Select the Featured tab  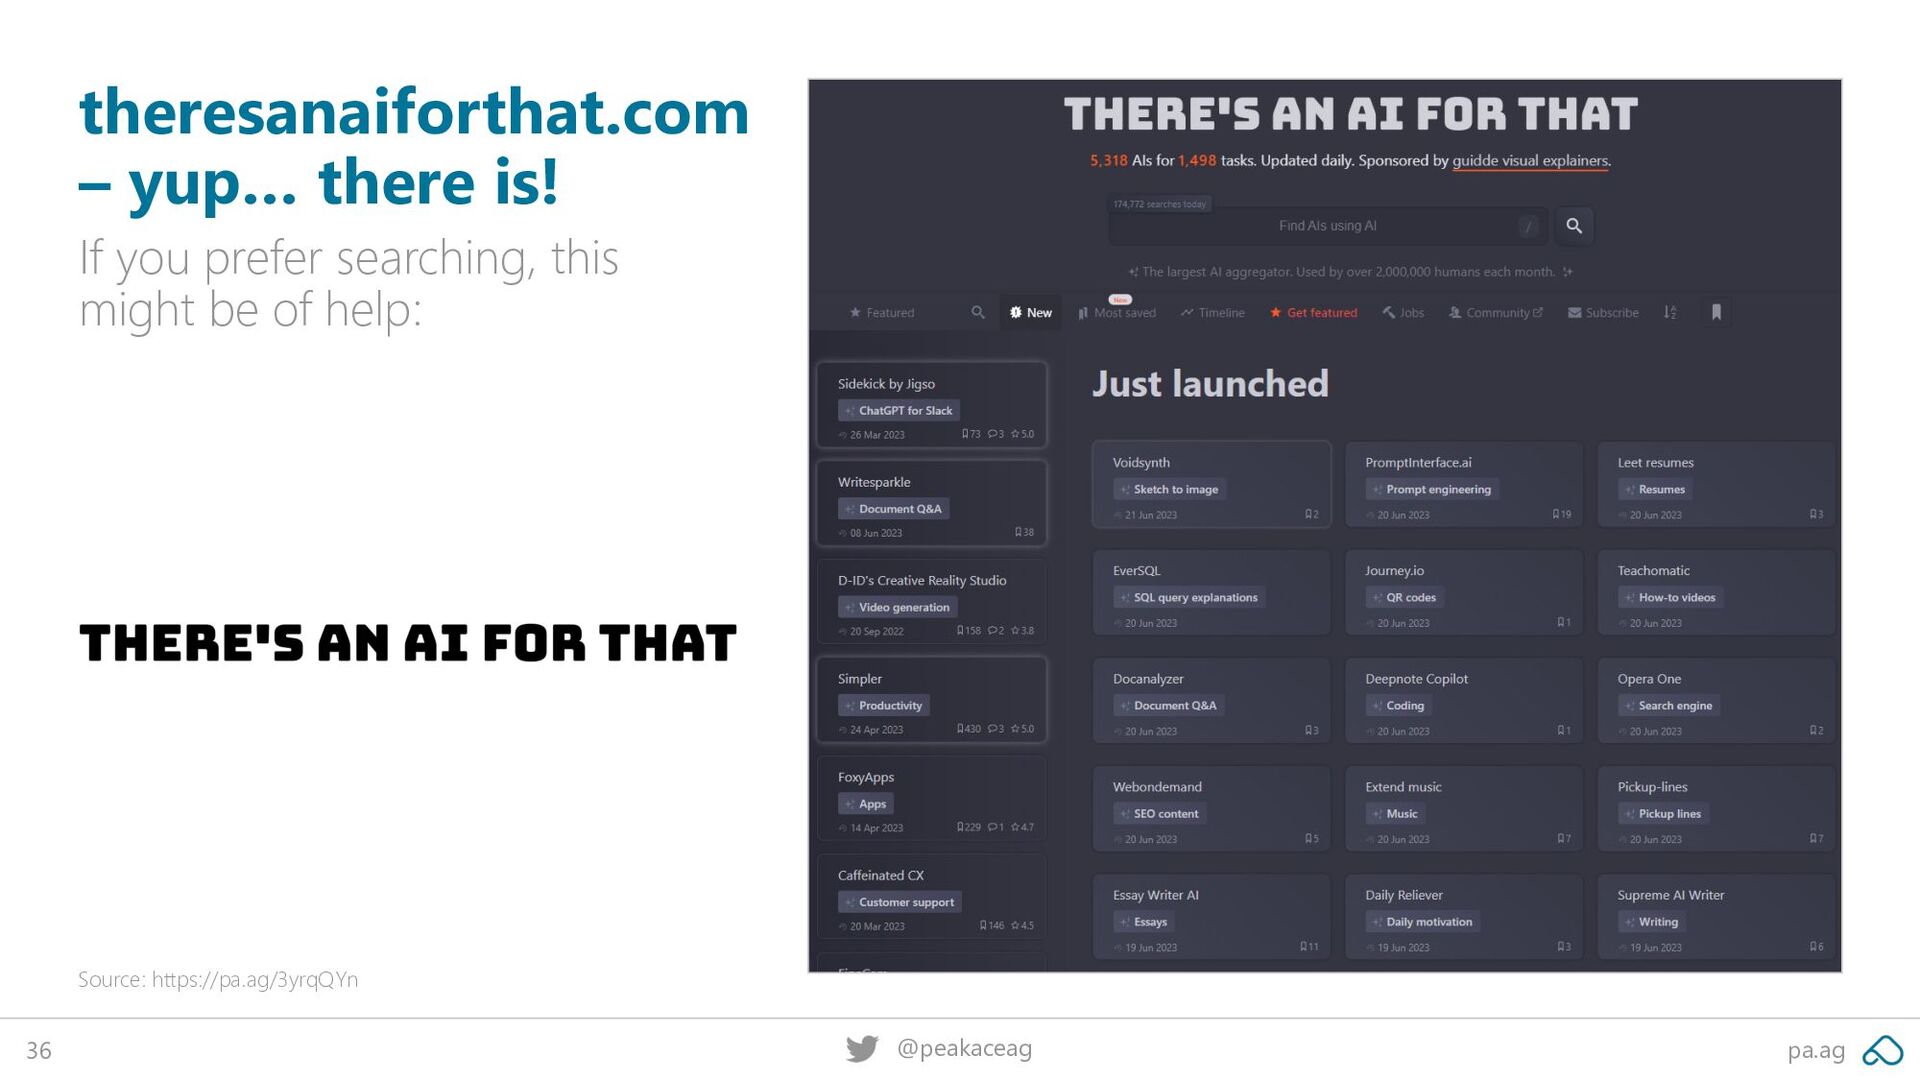882,312
